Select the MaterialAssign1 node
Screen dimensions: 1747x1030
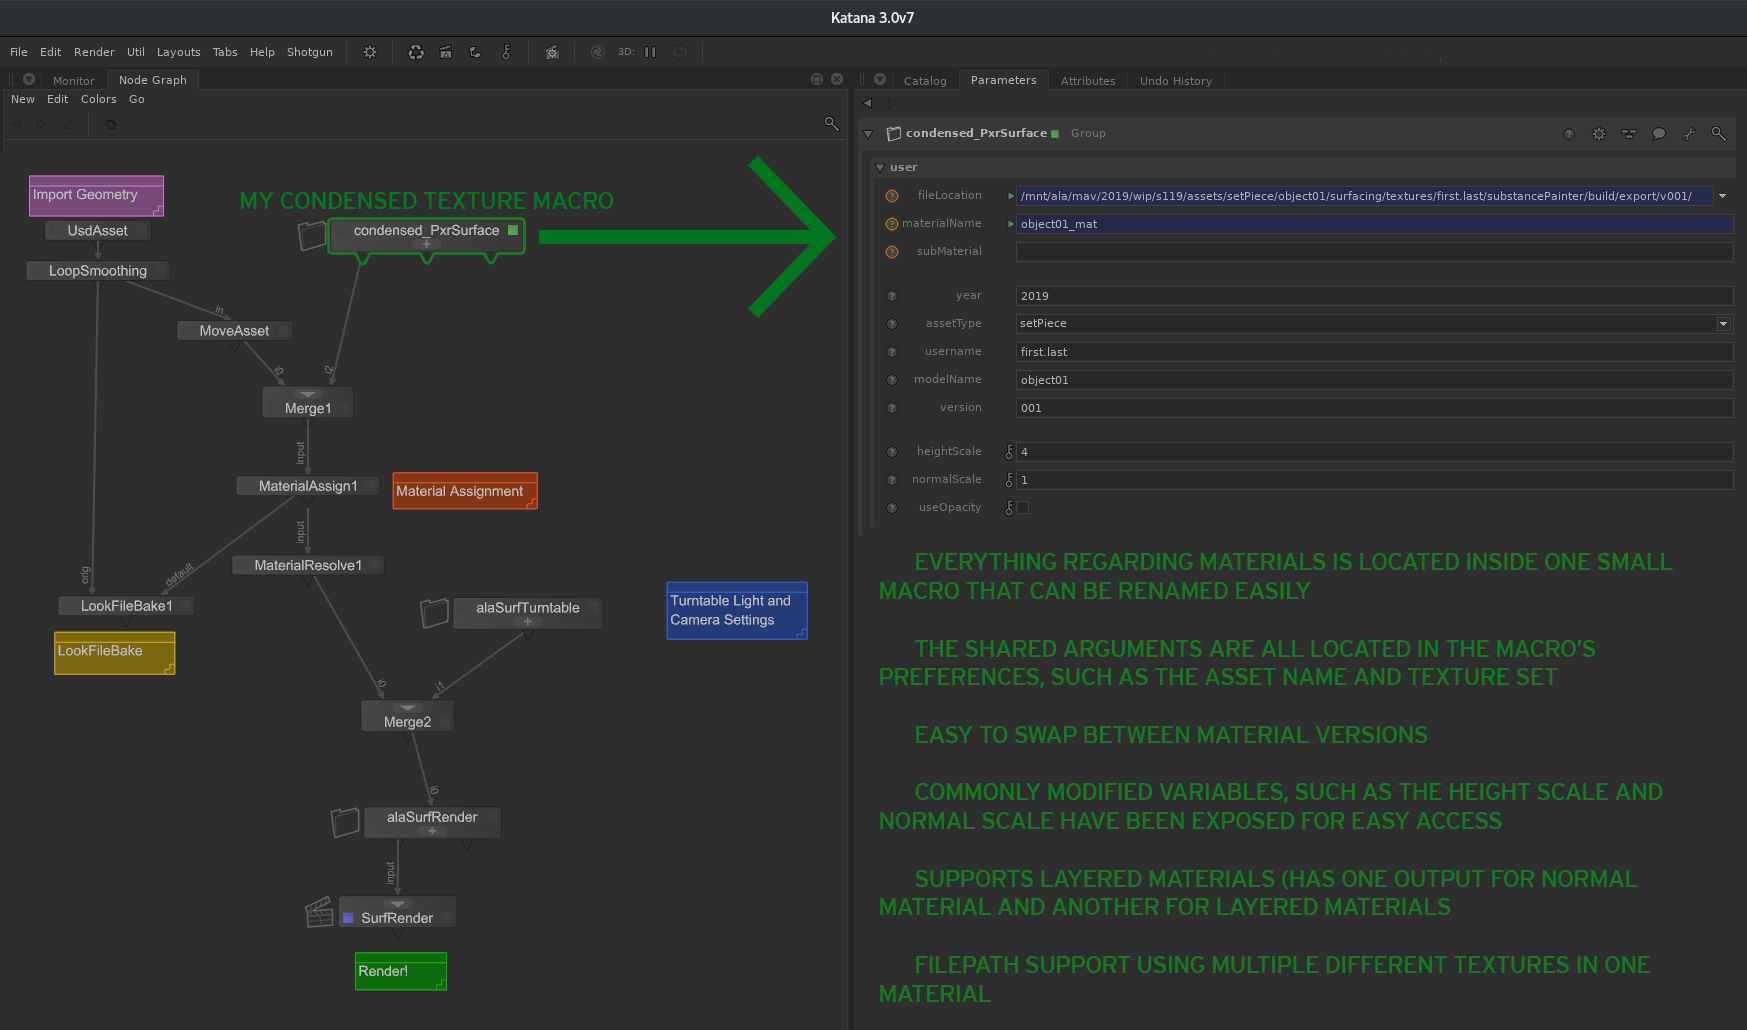click(307, 486)
